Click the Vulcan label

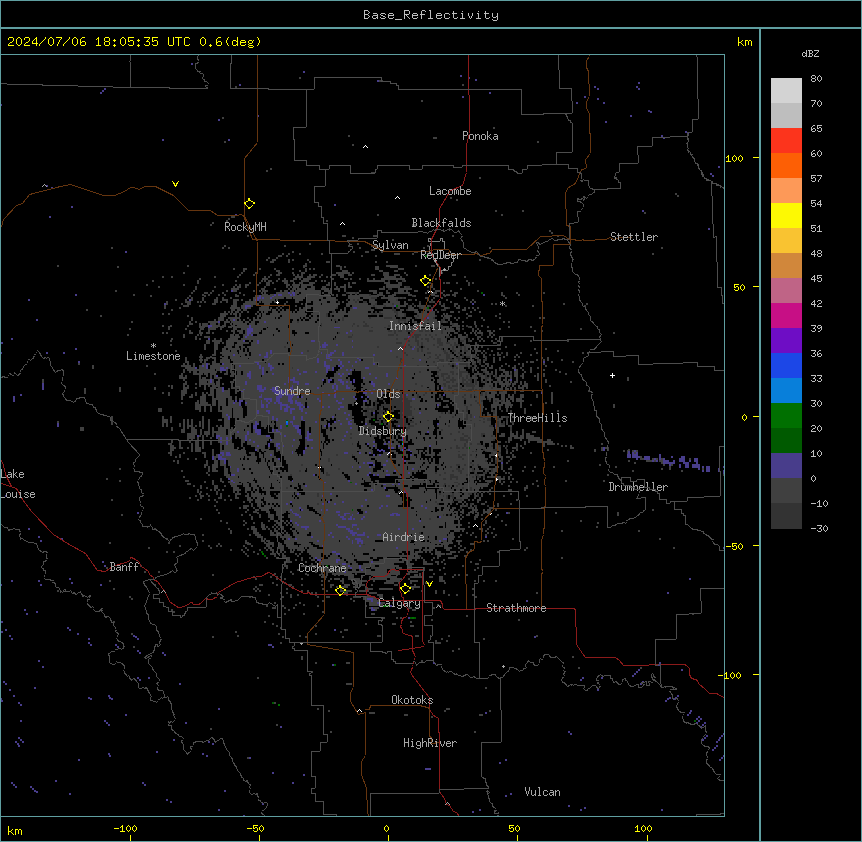point(542,792)
